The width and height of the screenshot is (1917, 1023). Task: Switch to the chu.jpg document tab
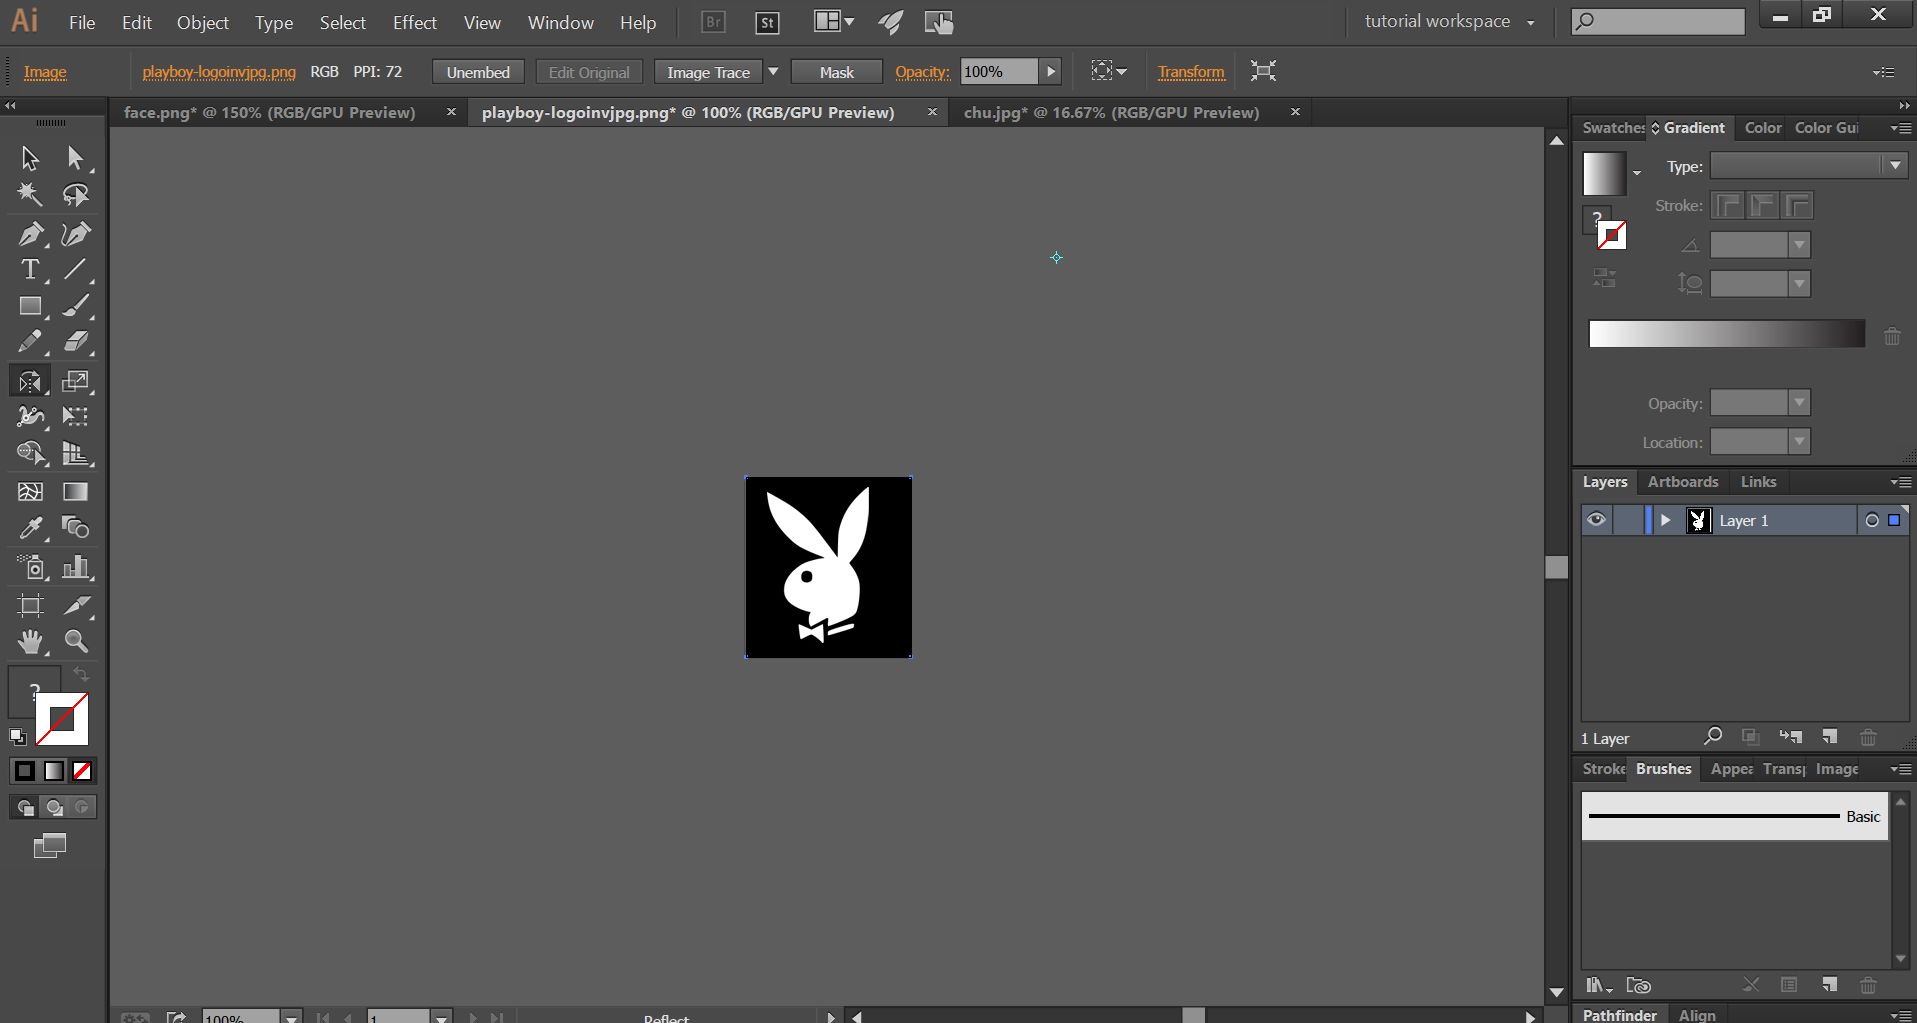tap(1111, 112)
